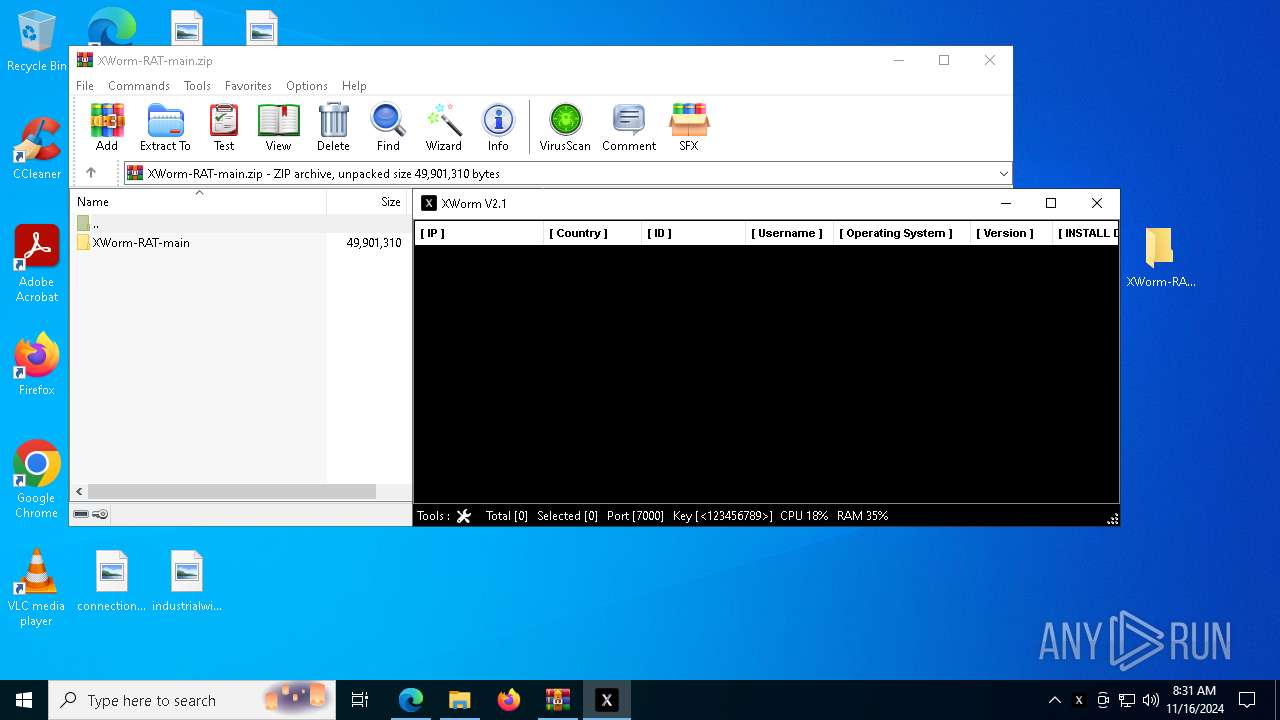1280x720 pixels.
Task: Click the [ Version ] column header
Action: (x=1009, y=233)
